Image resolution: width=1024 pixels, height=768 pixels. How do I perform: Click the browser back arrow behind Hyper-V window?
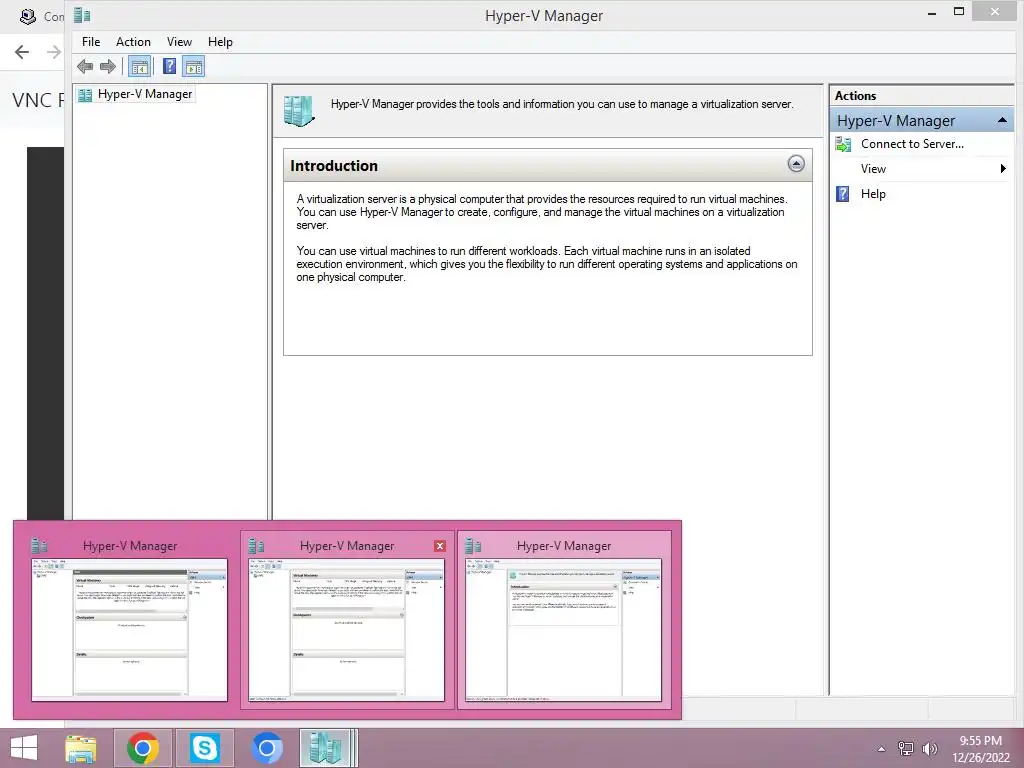(22, 52)
